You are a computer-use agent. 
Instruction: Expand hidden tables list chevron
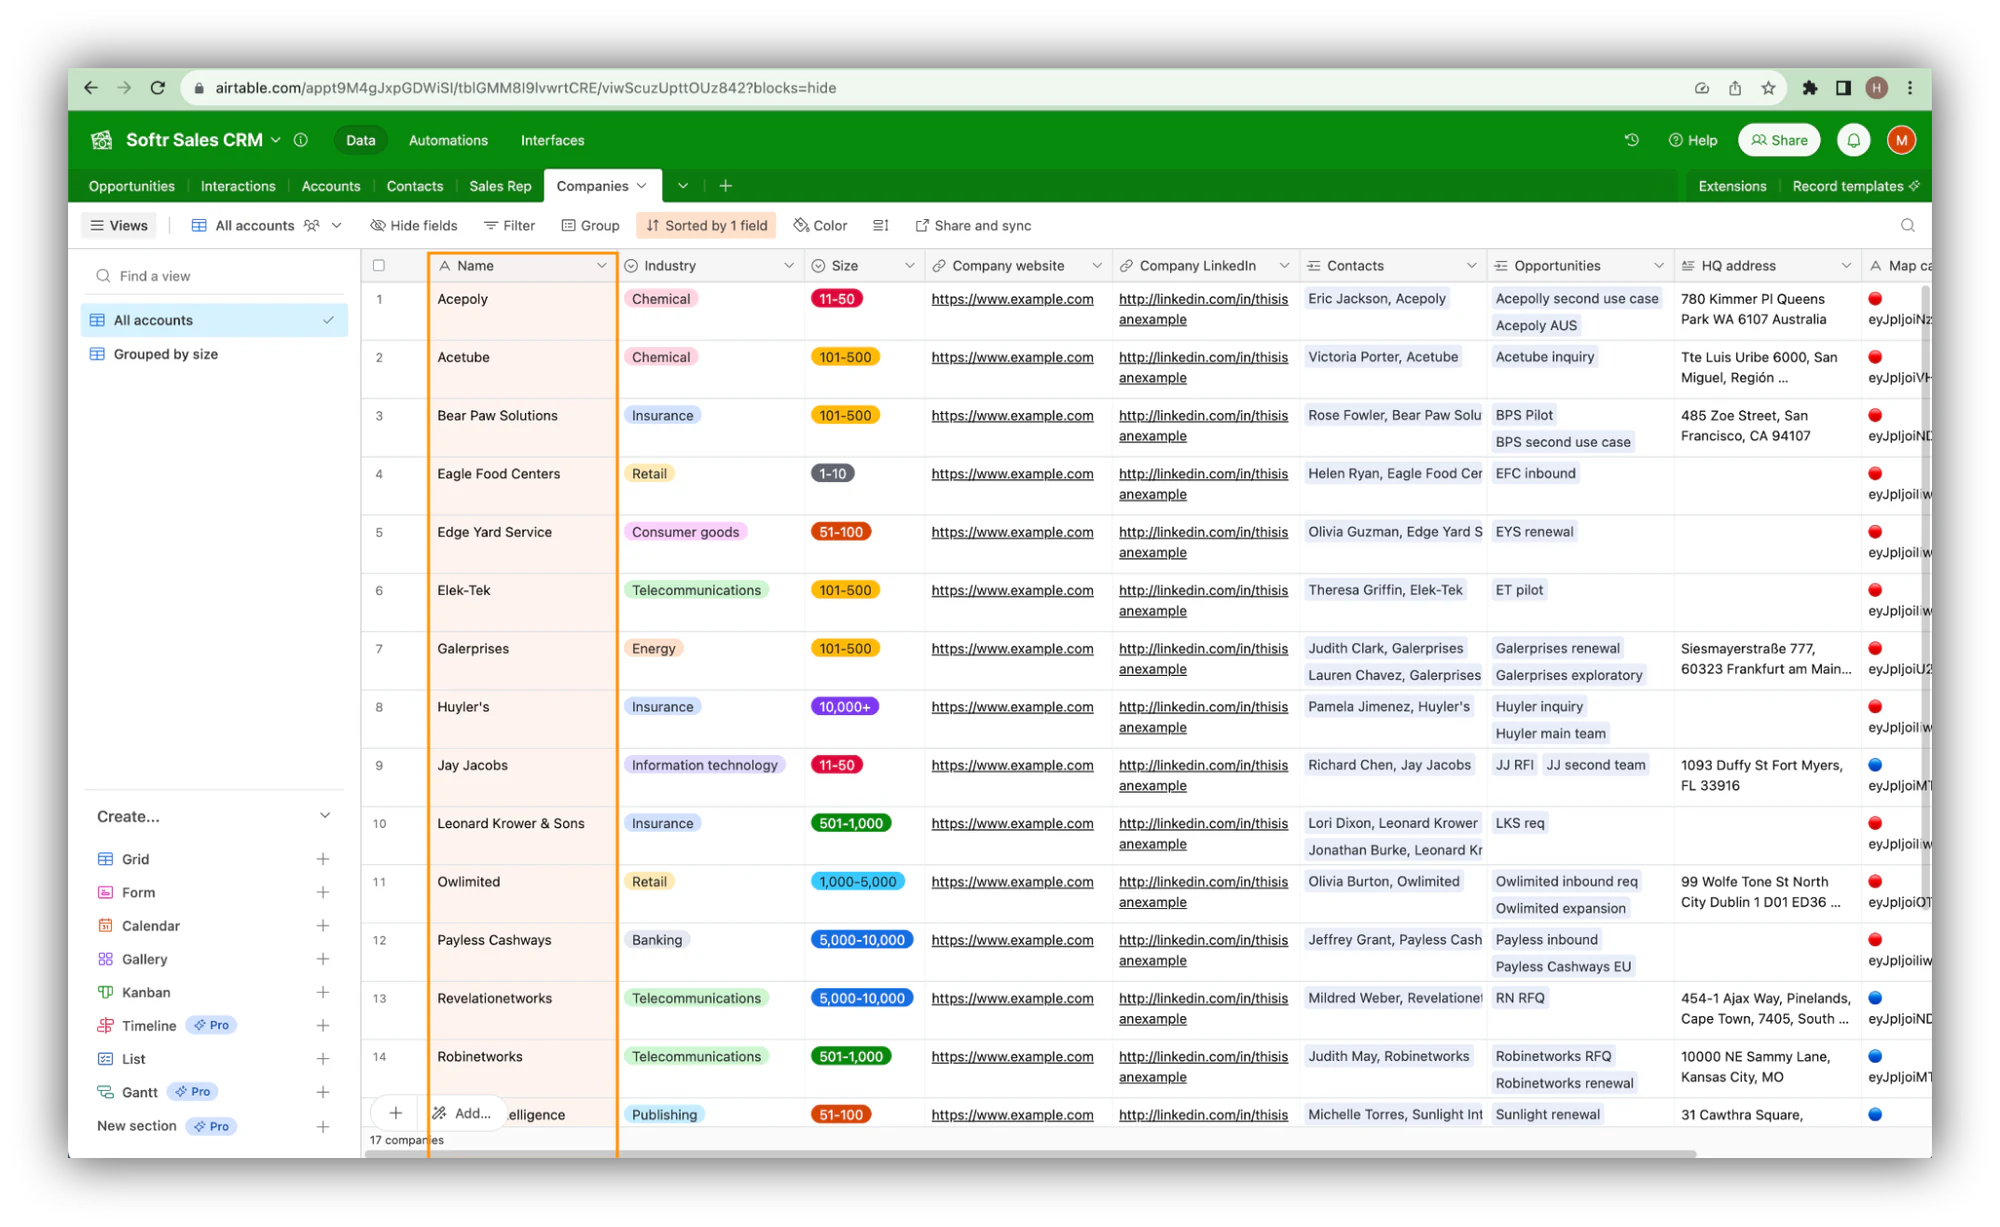[683, 186]
